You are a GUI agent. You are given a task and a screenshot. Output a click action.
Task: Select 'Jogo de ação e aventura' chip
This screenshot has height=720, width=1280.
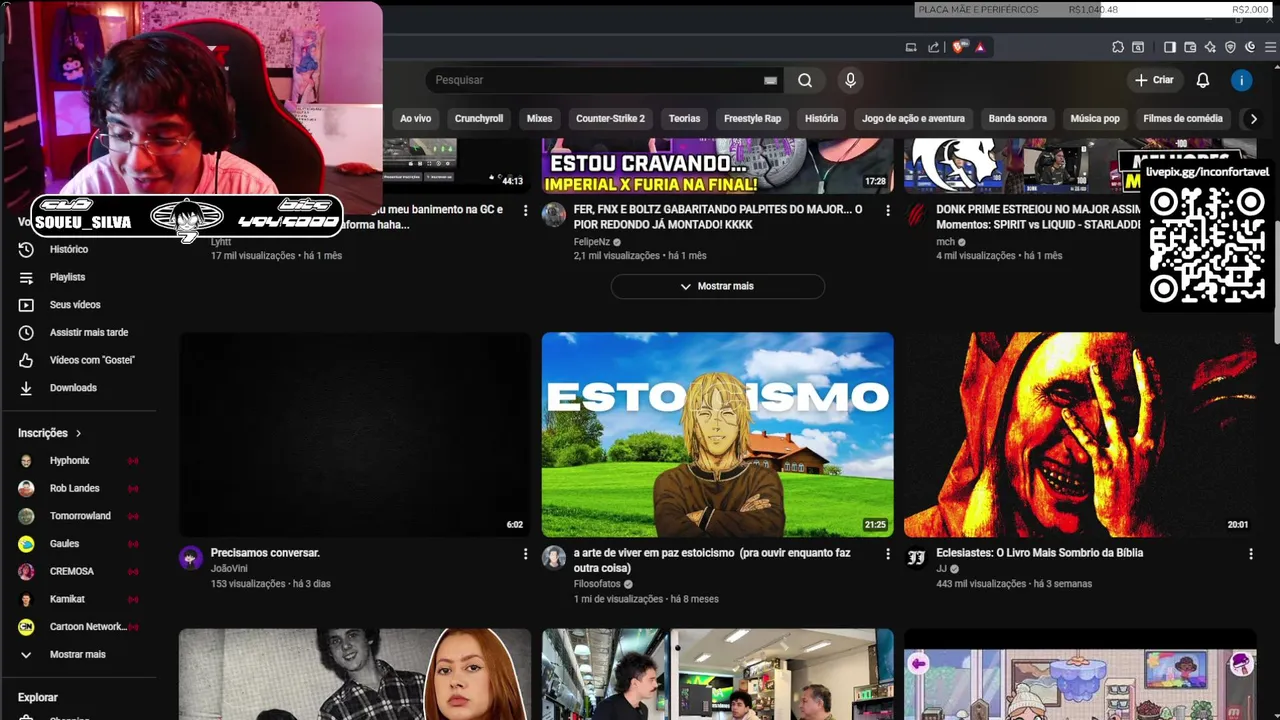[913, 118]
